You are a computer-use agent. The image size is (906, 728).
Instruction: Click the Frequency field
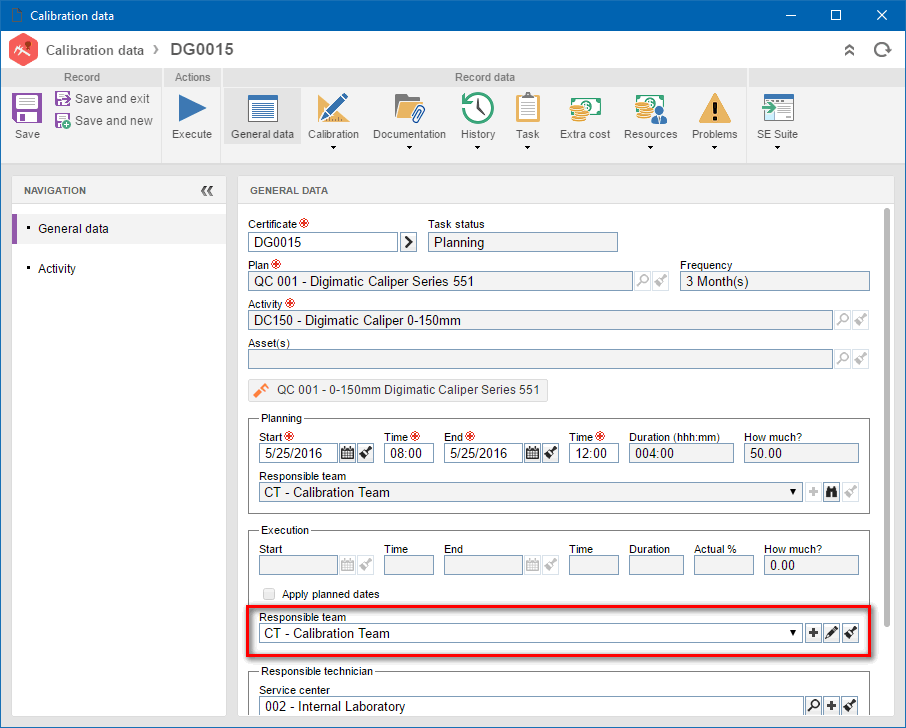click(774, 281)
